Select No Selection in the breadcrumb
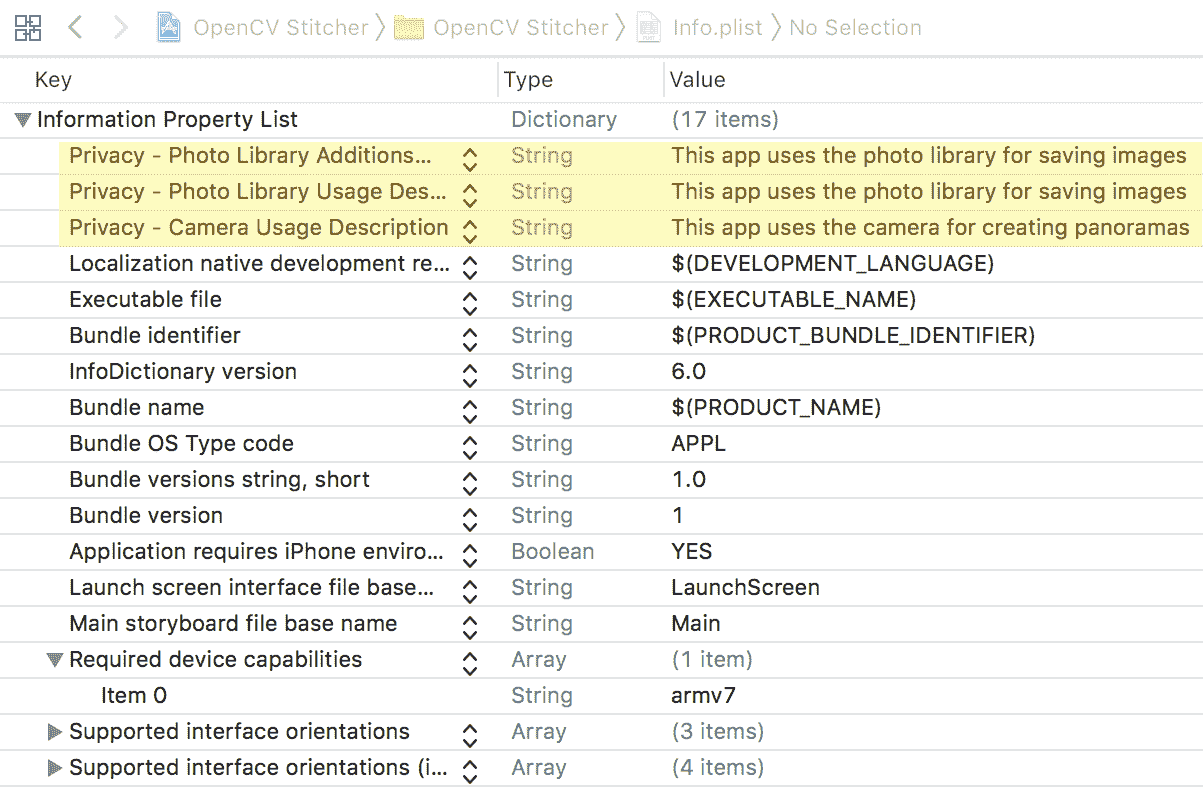This screenshot has width=1203, height=790. [855, 28]
